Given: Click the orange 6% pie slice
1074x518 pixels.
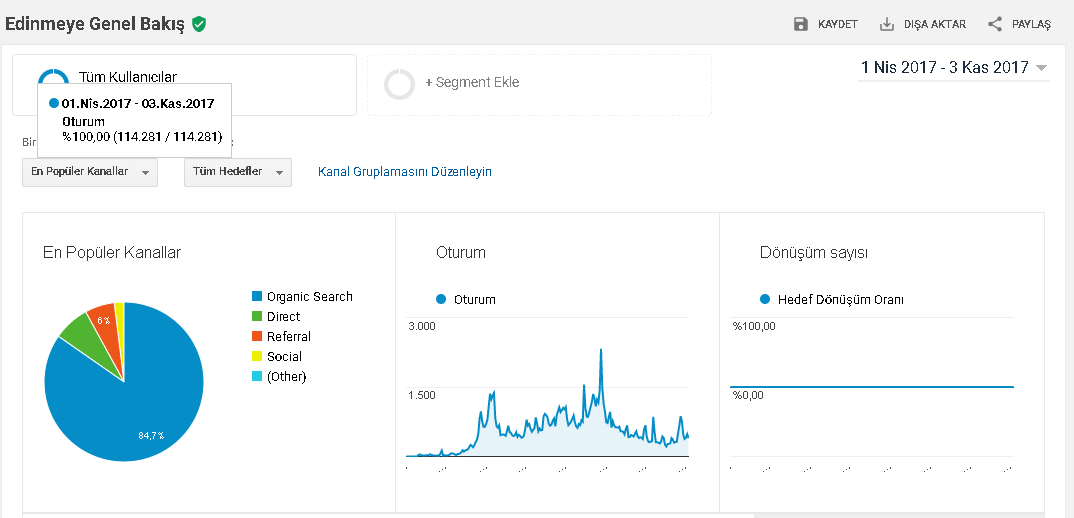Looking at the screenshot, I should (104, 321).
